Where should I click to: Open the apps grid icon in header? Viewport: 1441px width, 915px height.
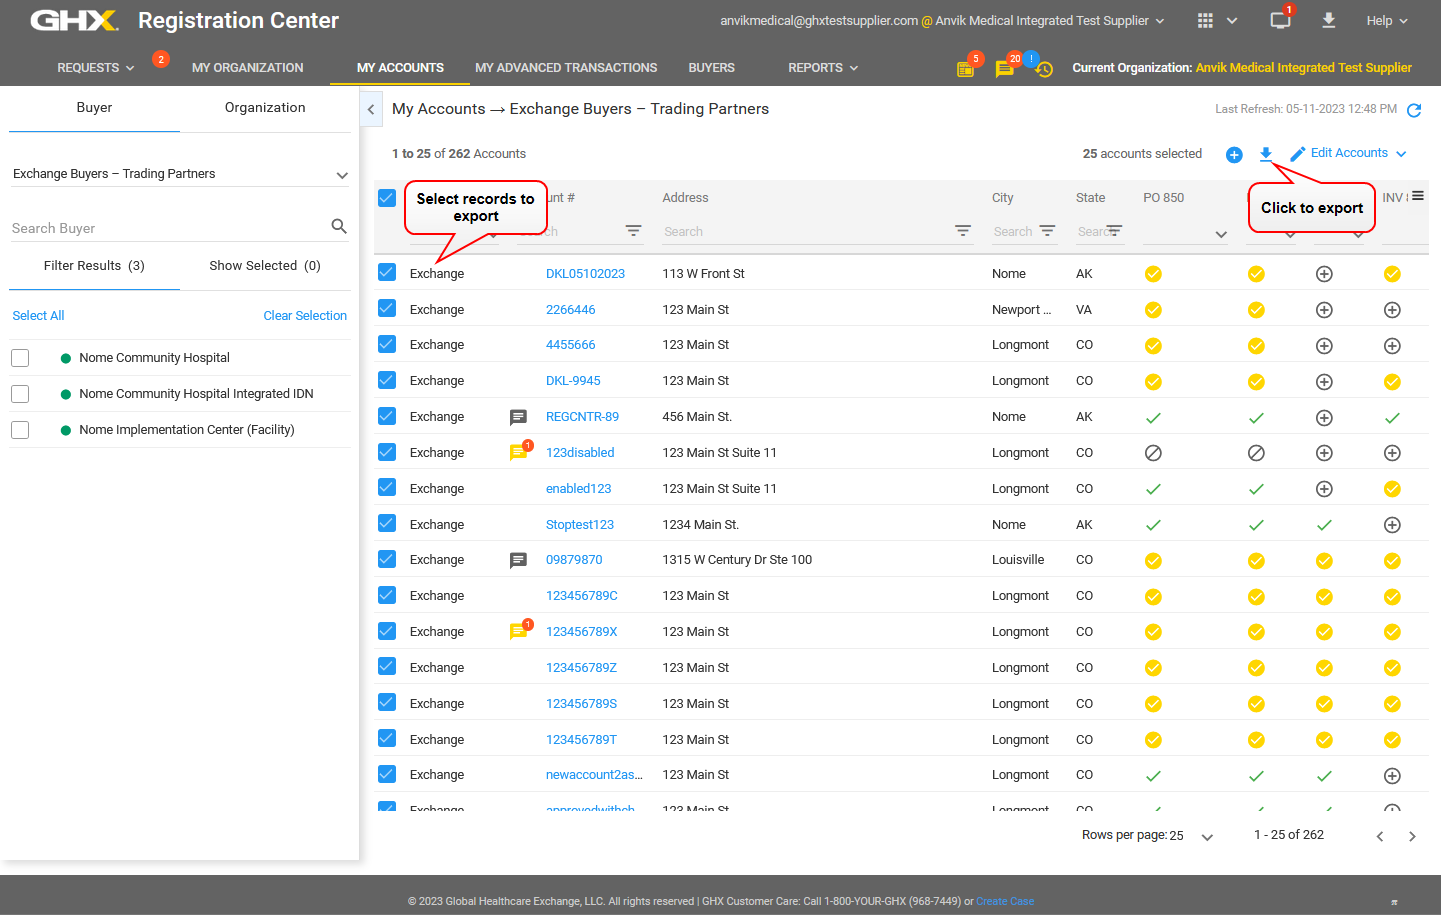[1205, 21]
